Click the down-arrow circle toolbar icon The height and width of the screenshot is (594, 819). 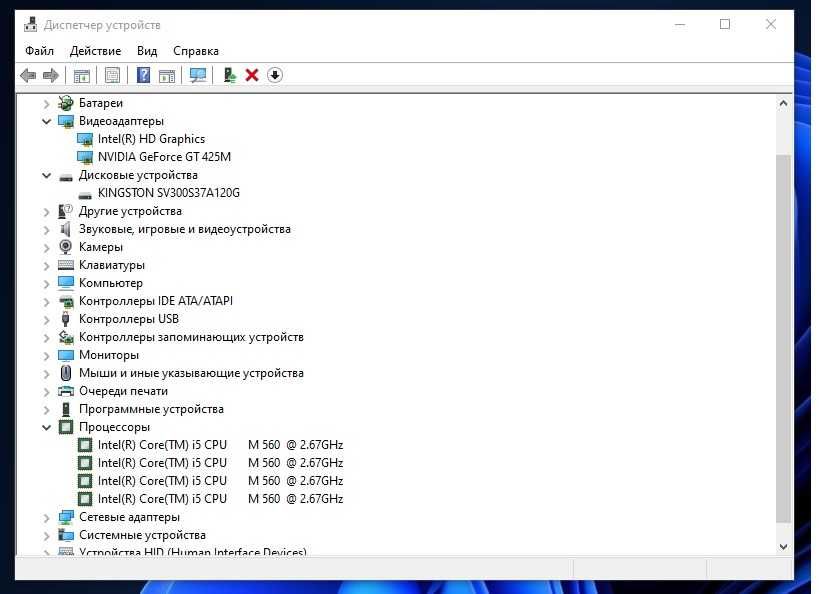point(275,75)
